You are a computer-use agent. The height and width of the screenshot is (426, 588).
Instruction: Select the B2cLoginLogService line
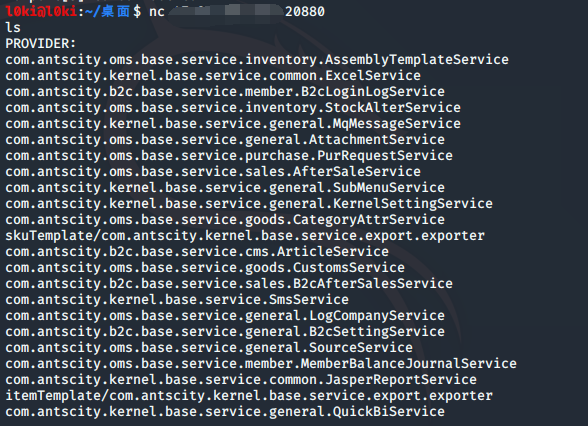(225, 92)
